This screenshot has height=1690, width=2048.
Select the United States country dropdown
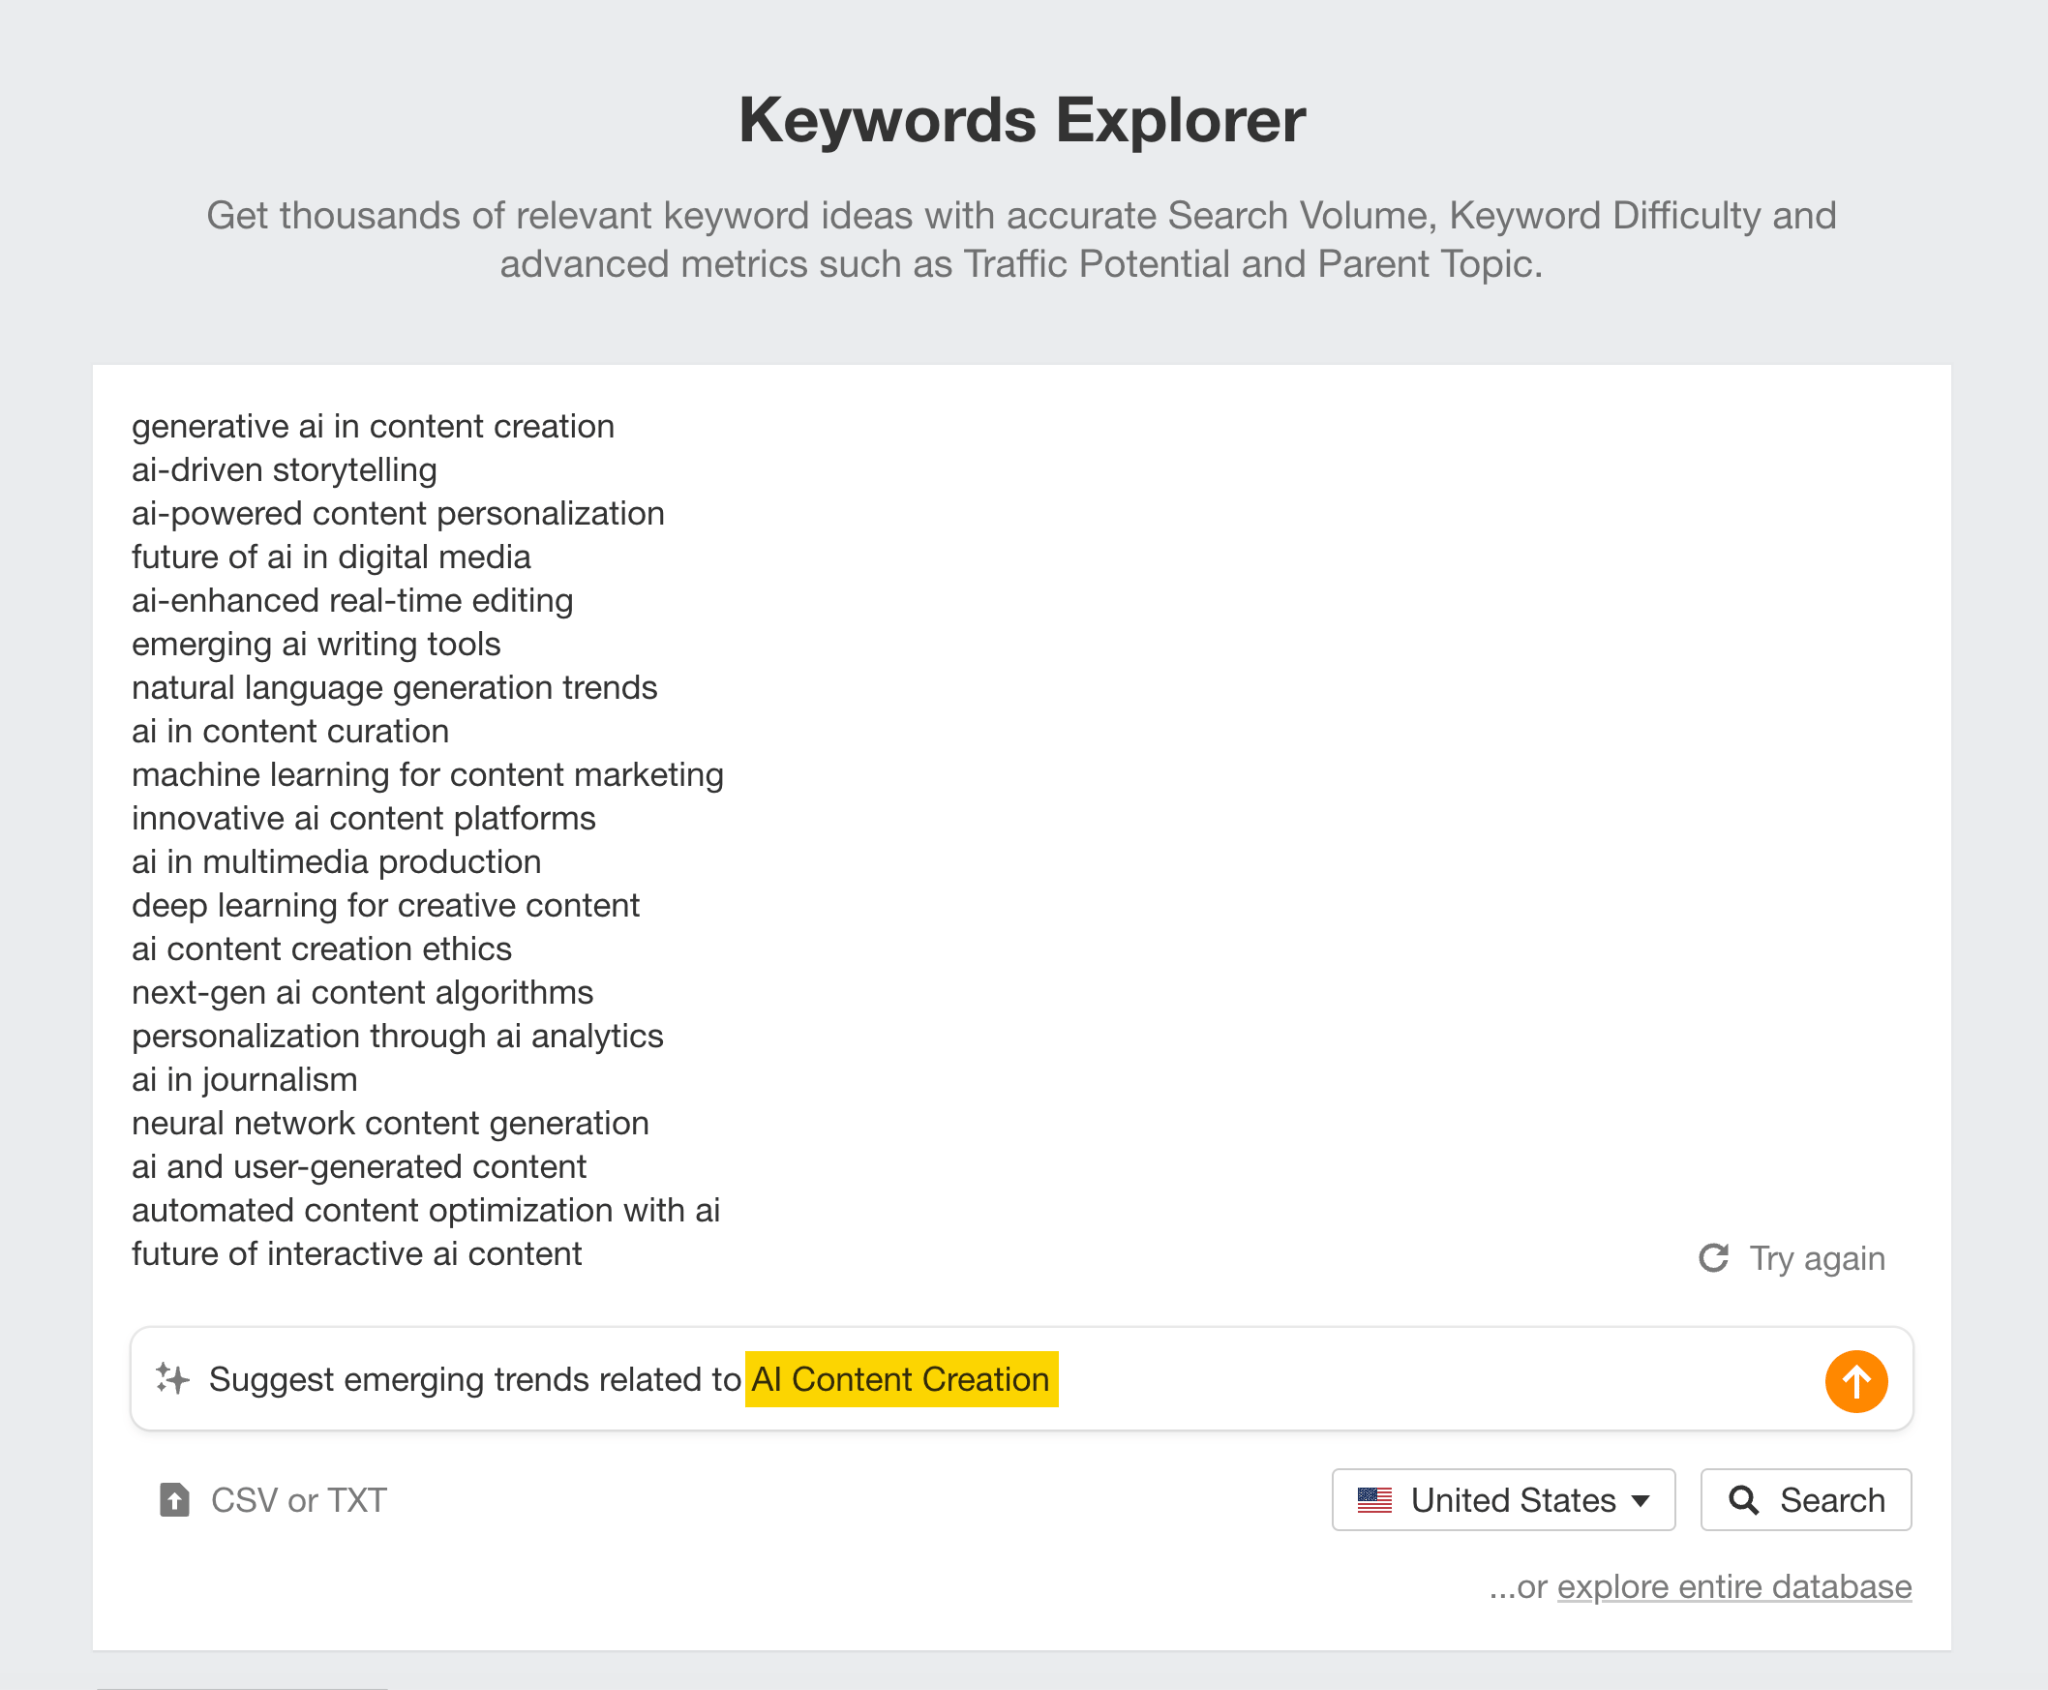1504,1500
